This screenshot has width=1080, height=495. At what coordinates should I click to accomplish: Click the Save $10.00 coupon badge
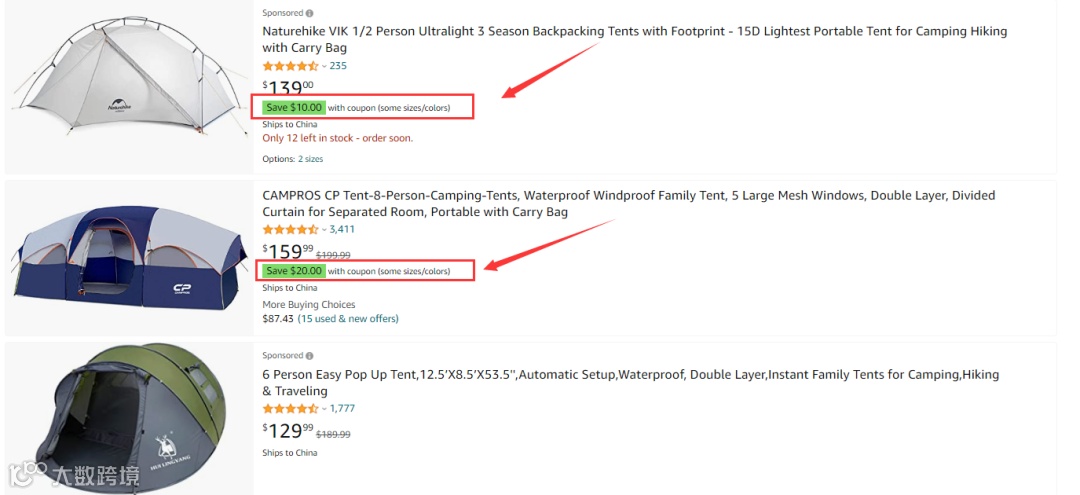(x=293, y=107)
